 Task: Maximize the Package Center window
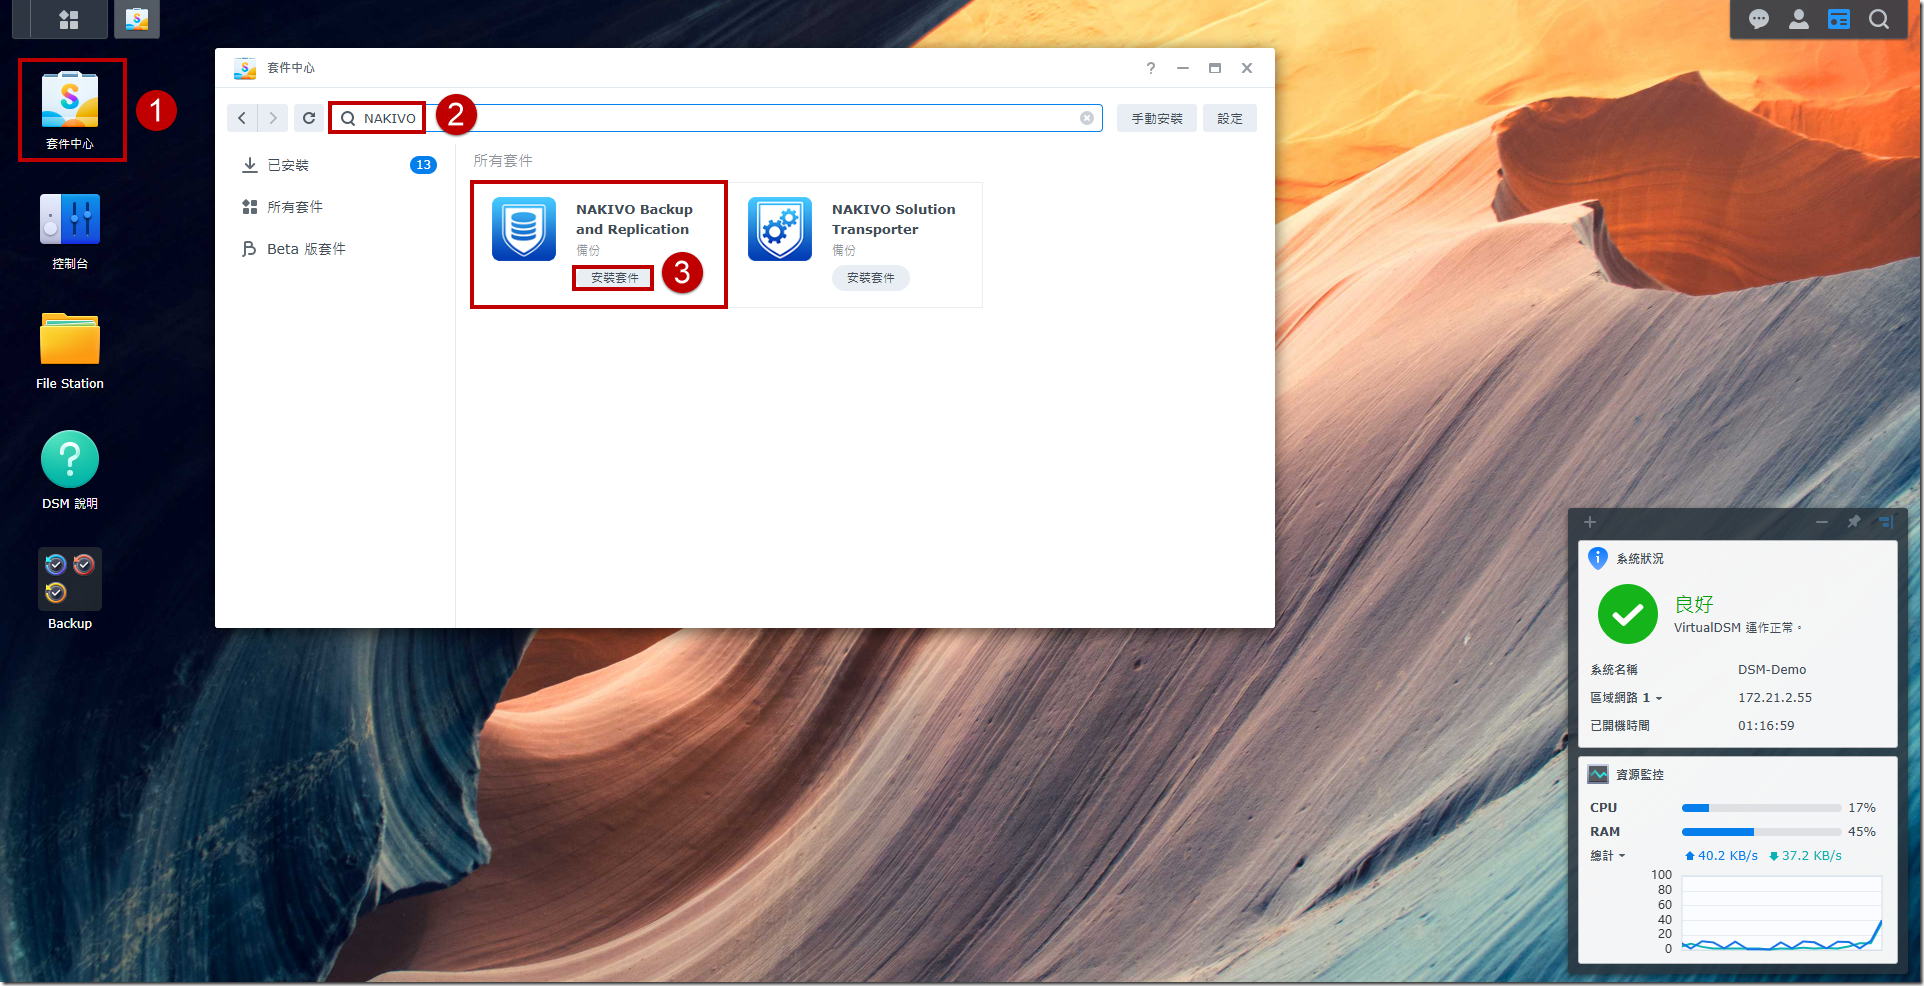(x=1215, y=68)
